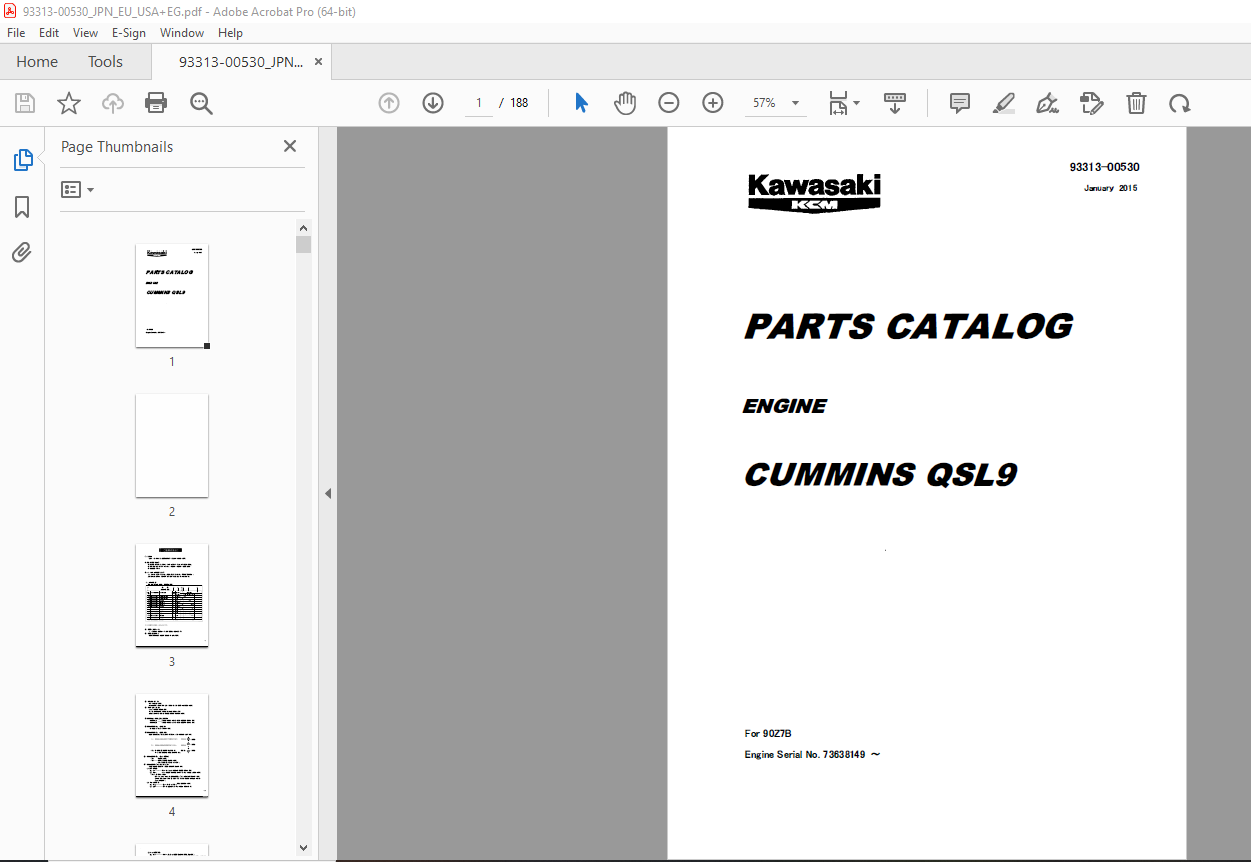Add document to starred favorites
This screenshot has width=1251, height=862.
point(68,103)
